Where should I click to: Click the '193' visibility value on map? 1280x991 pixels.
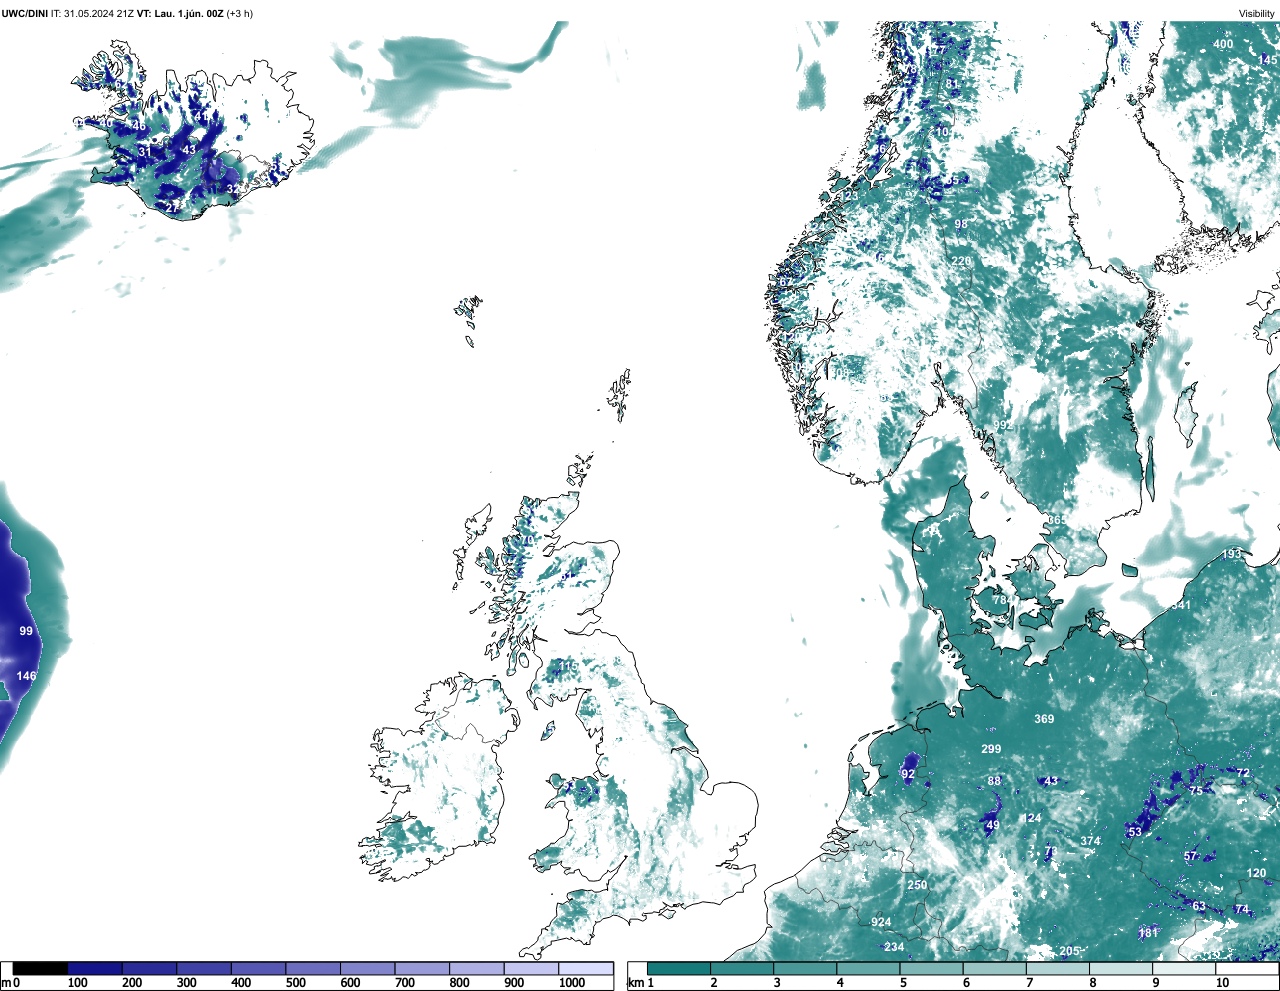(x=1231, y=554)
